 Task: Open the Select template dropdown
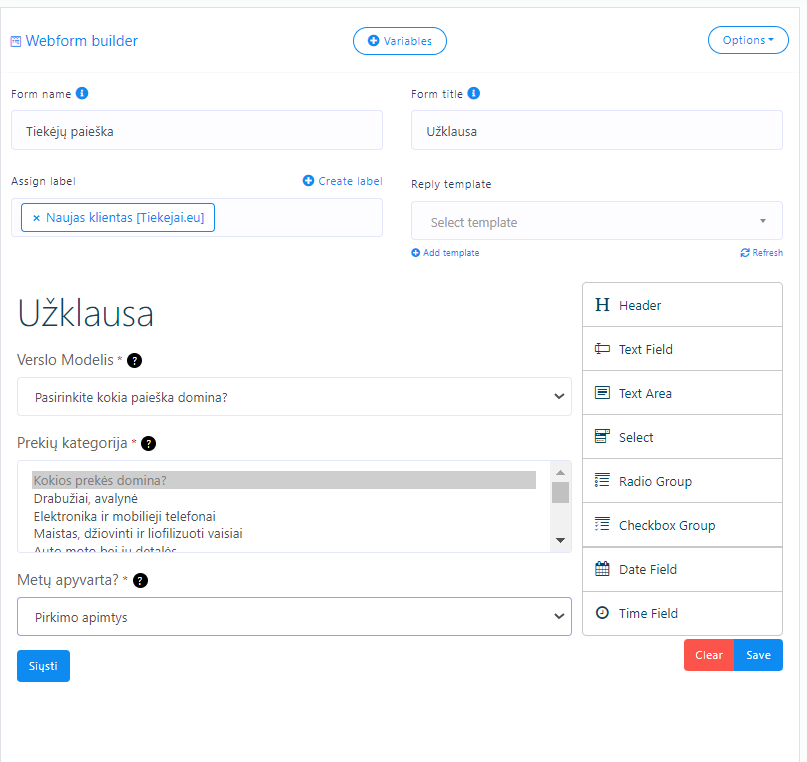click(x=597, y=221)
